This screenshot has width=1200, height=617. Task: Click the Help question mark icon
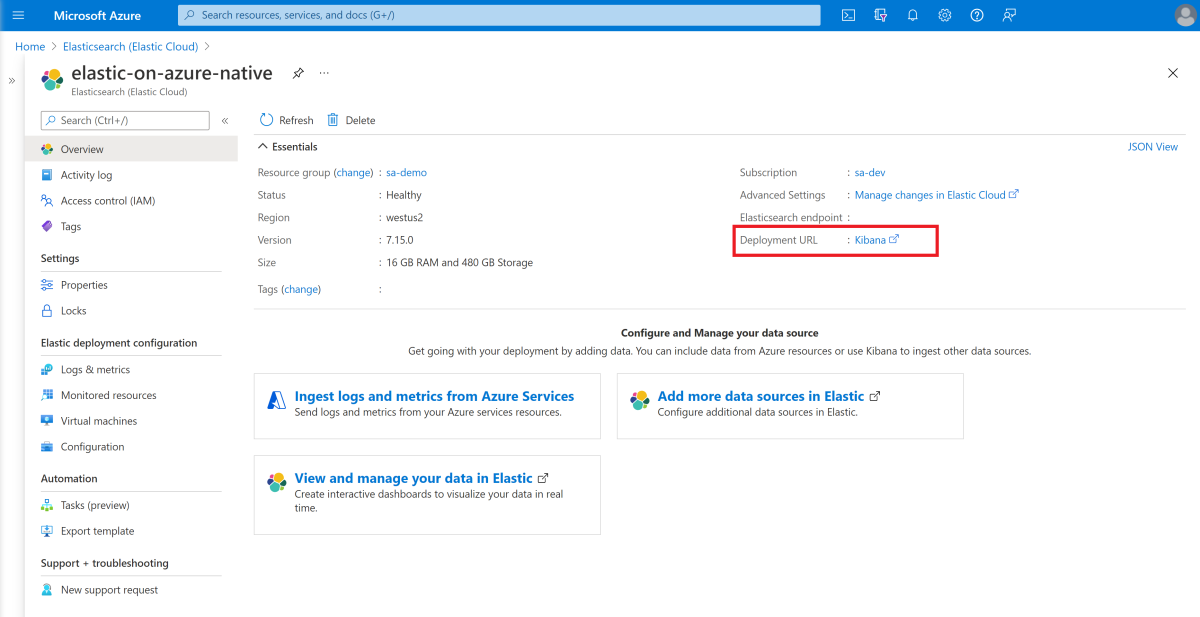977,15
